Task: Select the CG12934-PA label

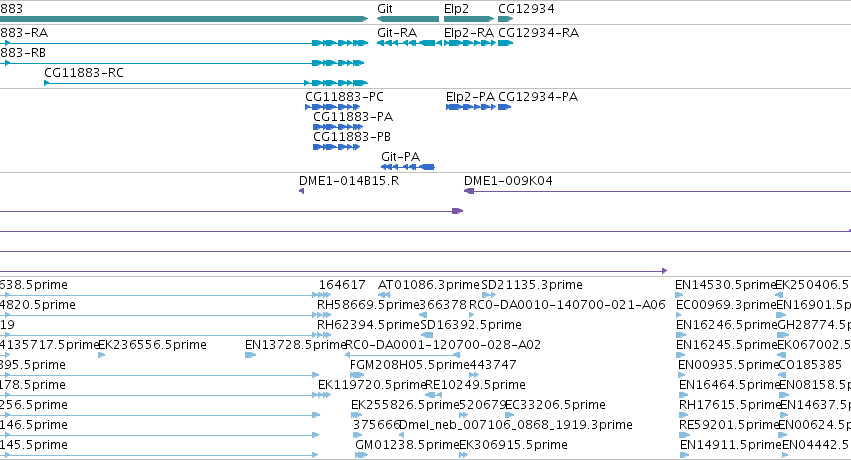Action: click(538, 97)
